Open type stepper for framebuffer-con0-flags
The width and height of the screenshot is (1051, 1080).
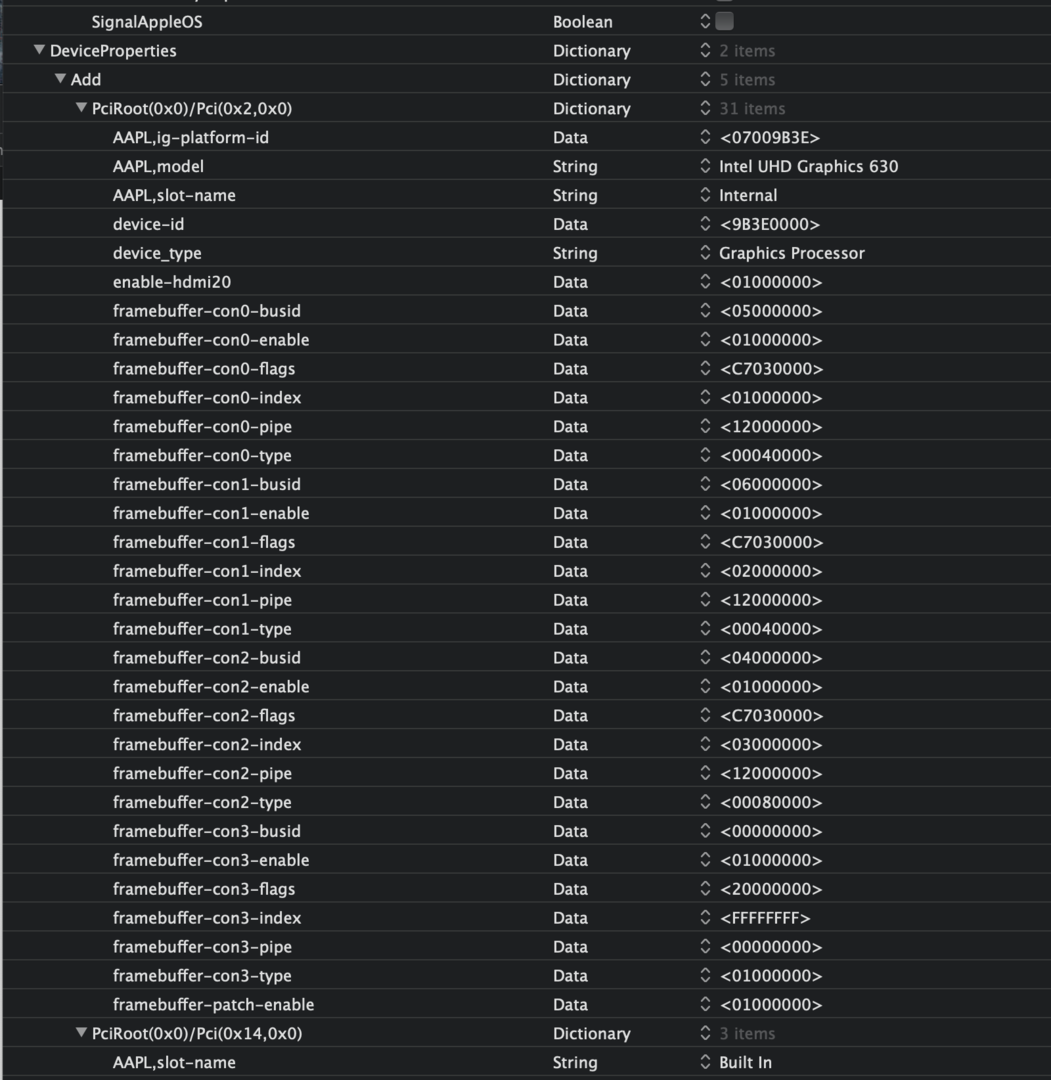pyautogui.click(x=705, y=369)
